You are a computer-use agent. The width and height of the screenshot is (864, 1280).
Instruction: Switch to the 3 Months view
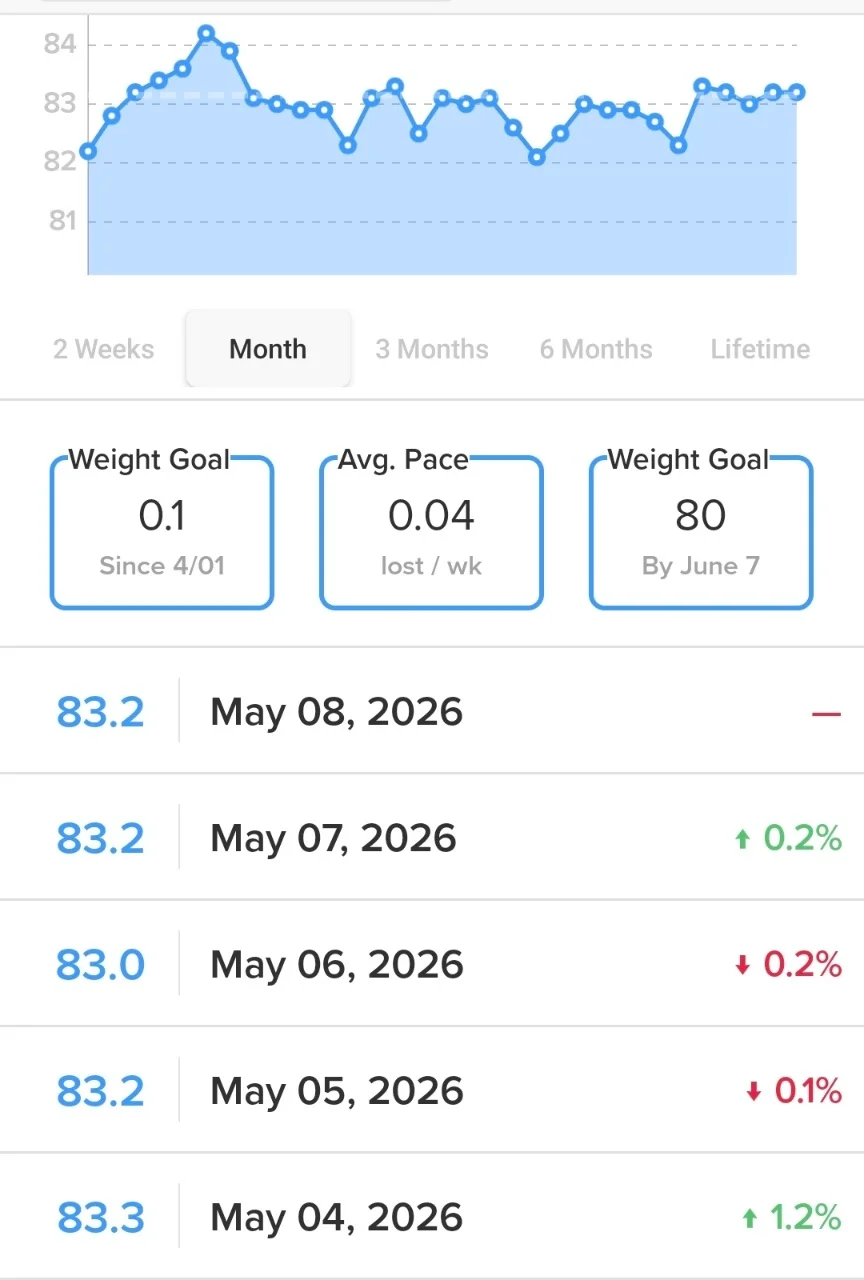(432, 349)
